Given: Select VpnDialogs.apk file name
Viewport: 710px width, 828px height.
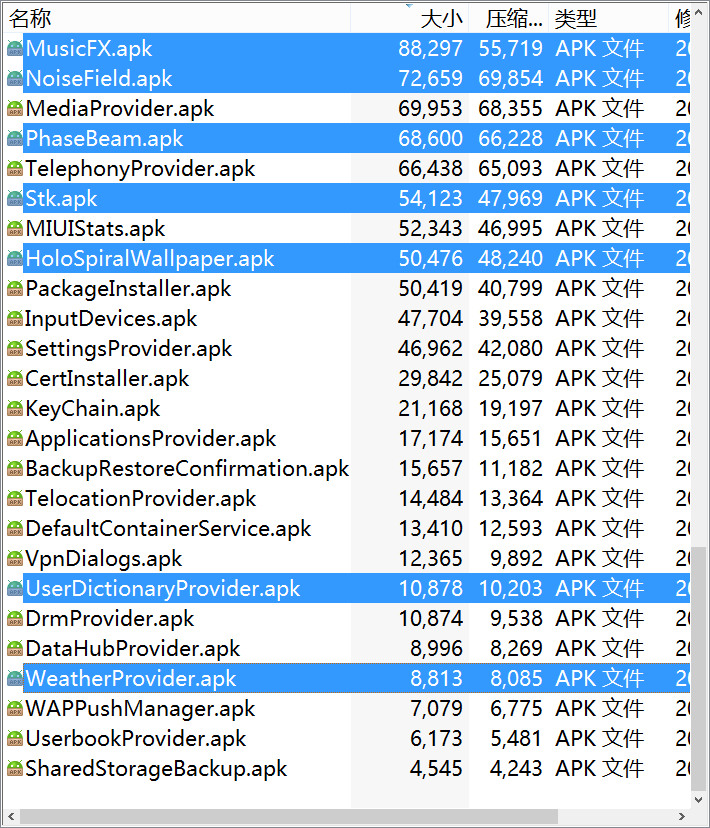Looking at the screenshot, I should pyautogui.click(x=103, y=559).
